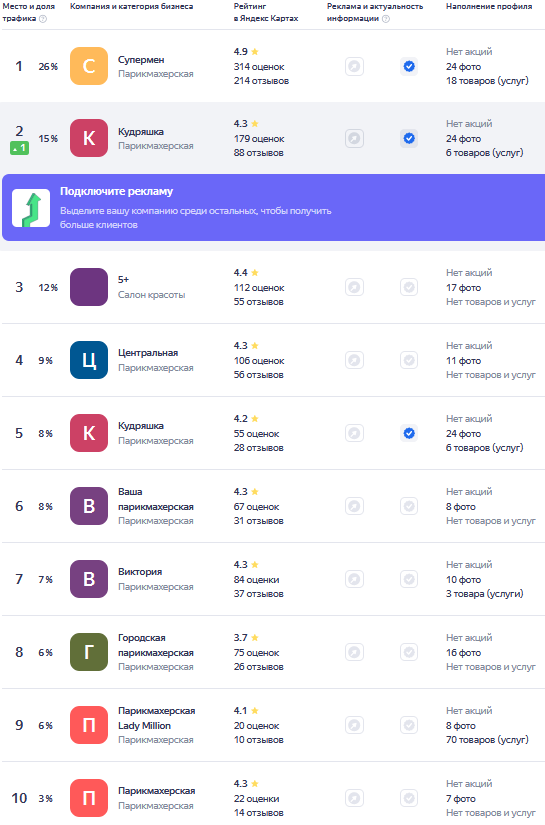The width and height of the screenshot is (545, 825).
Task: Click the advertising icon in Кудряшка 15% row
Action: pyautogui.click(x=355, y=138)
